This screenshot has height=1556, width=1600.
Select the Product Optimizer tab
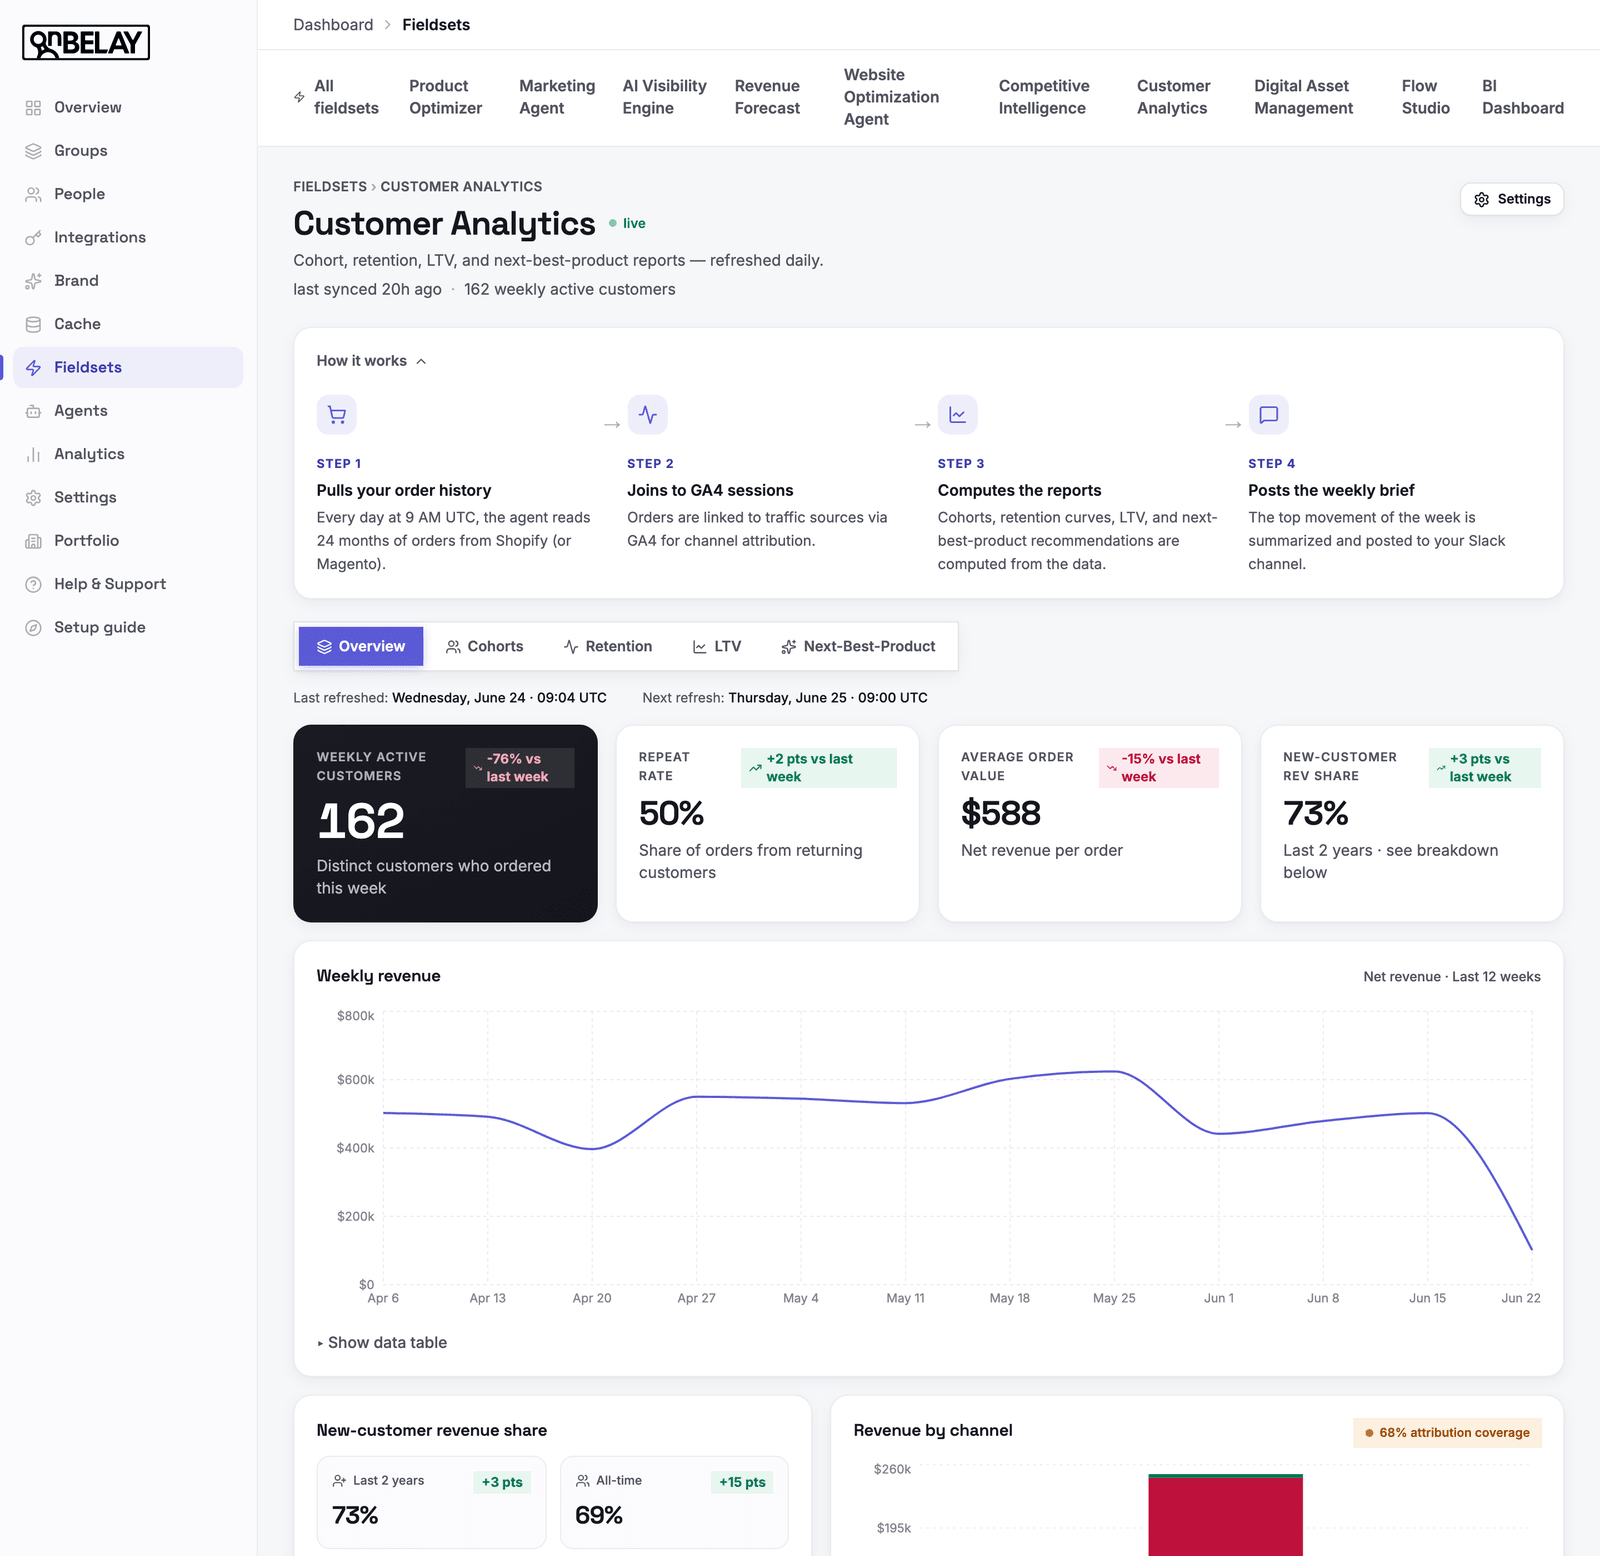click(x=446, y=97)
